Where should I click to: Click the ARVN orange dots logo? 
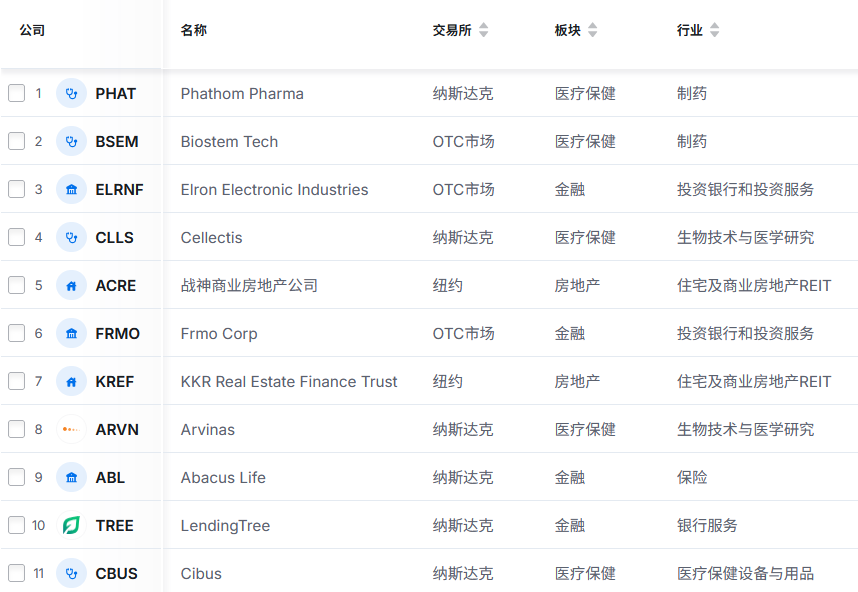point(71,430)
